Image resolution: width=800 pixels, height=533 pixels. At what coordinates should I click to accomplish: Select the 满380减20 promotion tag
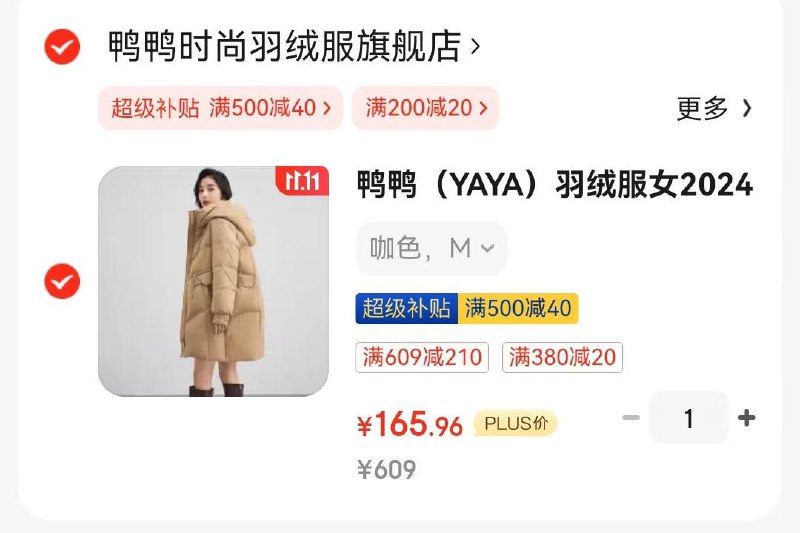click(562, 357)
